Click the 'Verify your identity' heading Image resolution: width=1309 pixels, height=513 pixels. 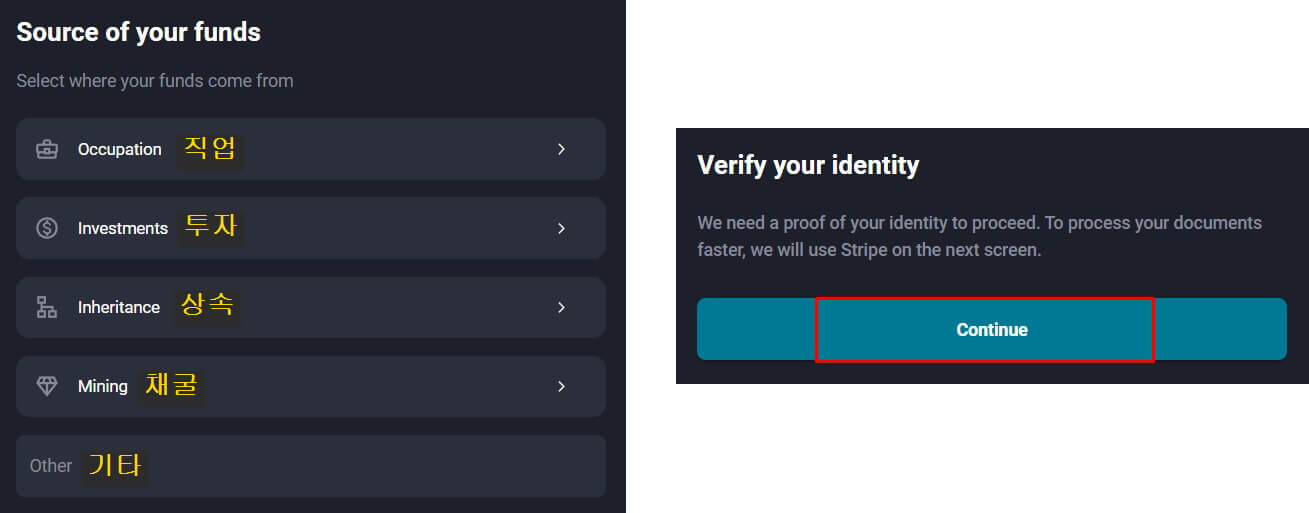tap(808, 165)
